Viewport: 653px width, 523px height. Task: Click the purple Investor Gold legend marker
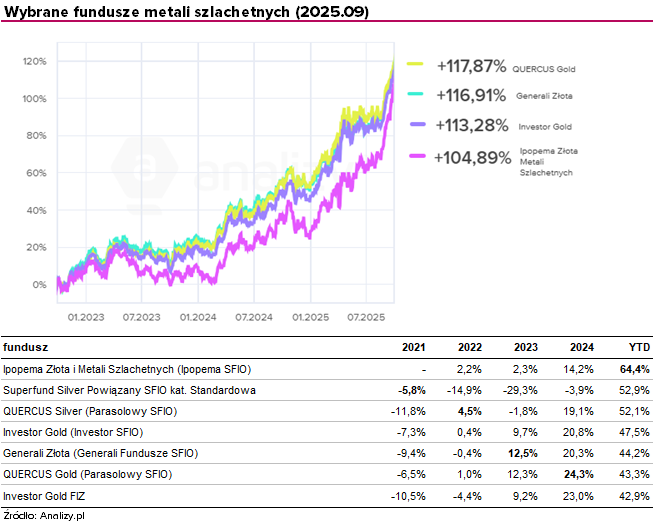pyautogui.click(x=419, y=126)
